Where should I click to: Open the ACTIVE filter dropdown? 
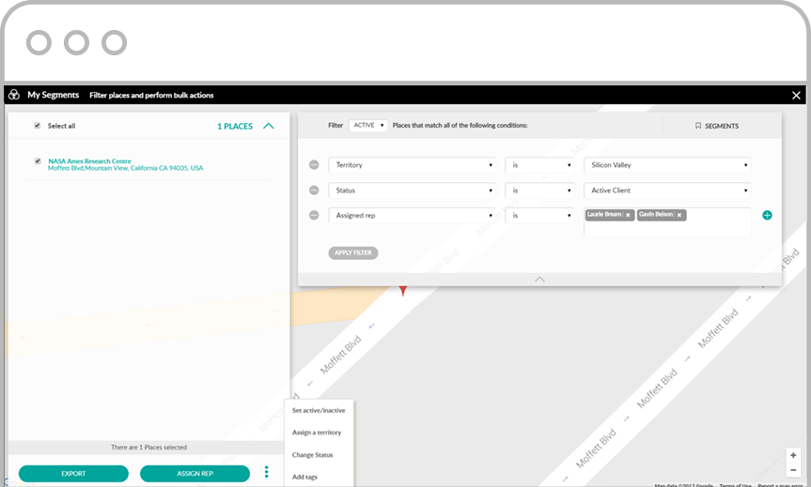368,125
